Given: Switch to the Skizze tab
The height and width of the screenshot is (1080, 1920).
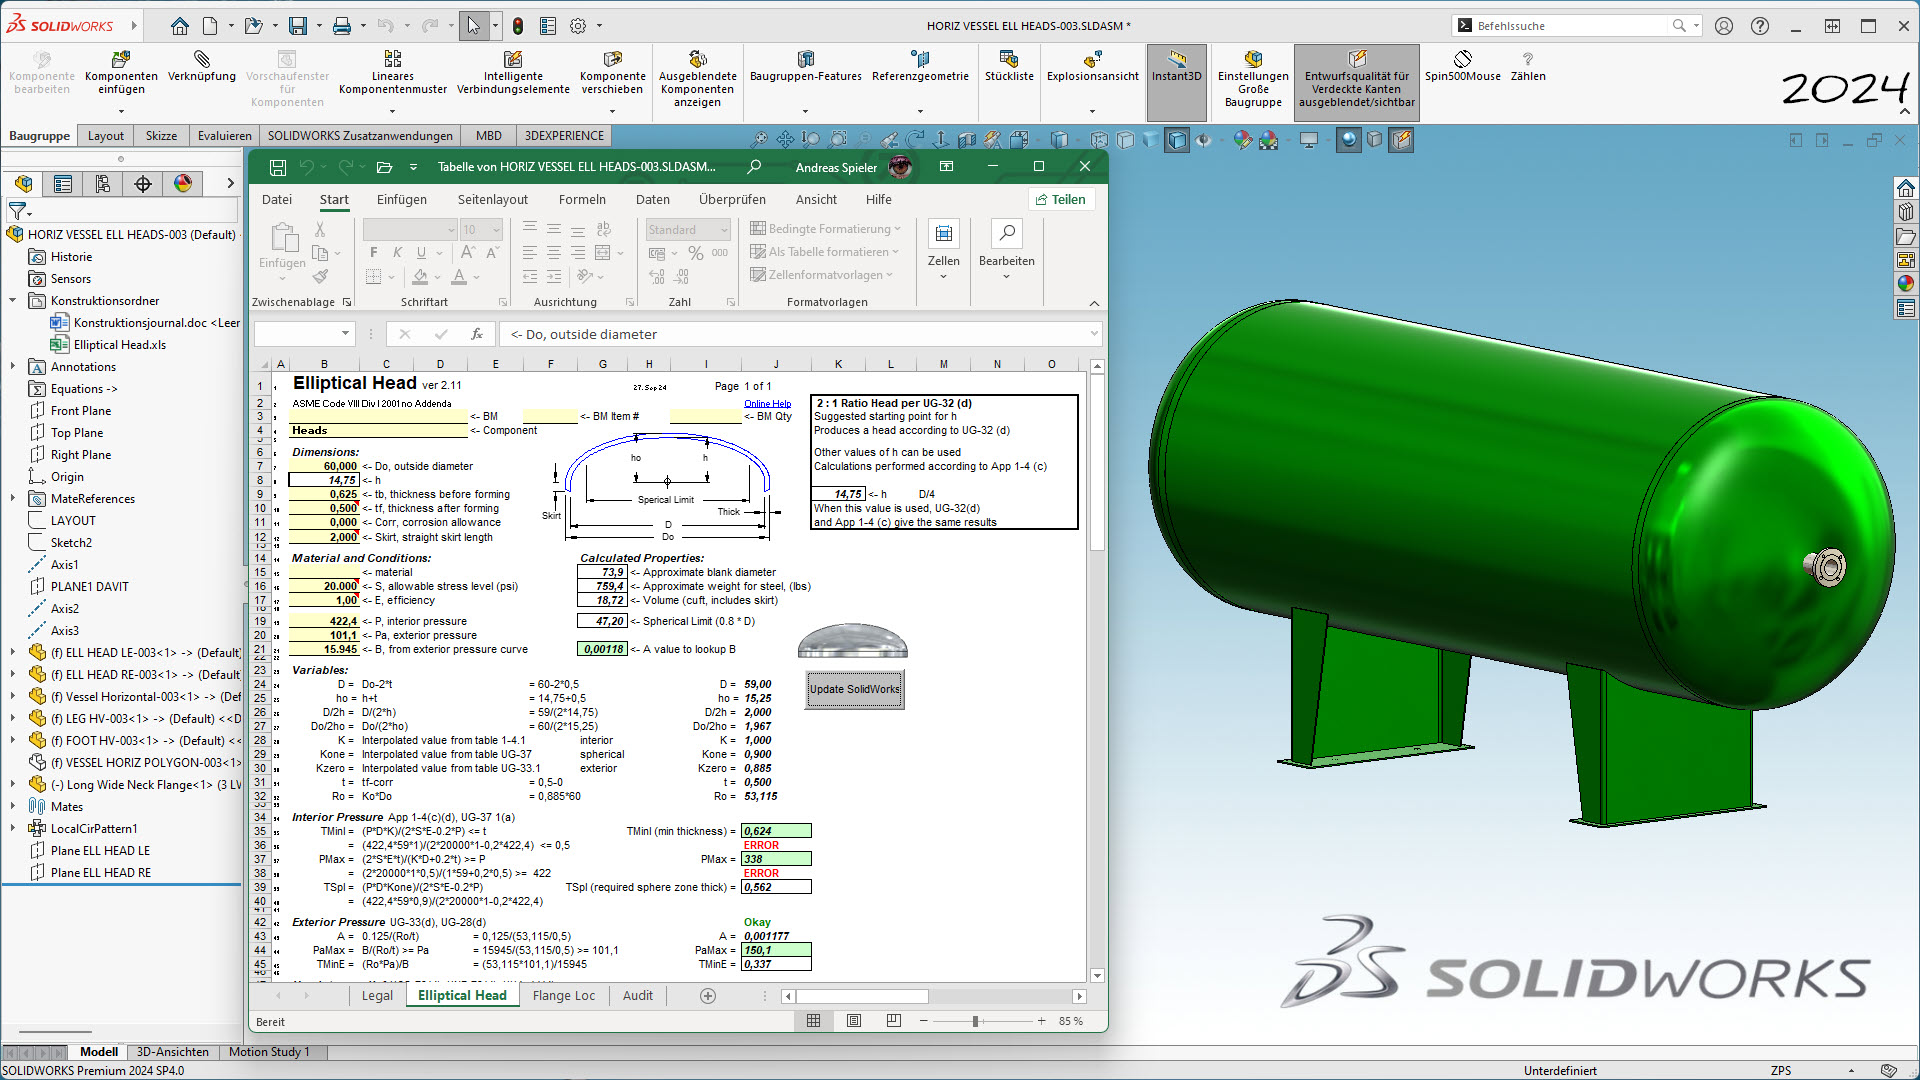Looking at the screenshot, I should pos(161,136).
